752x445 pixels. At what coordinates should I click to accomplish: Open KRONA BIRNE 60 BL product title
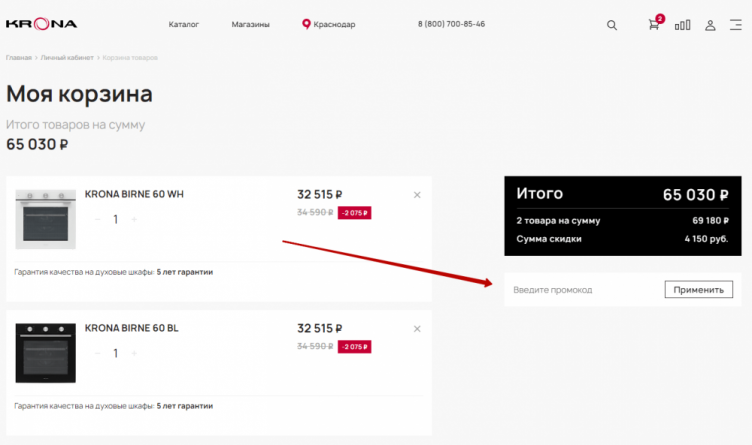(131, 328)
